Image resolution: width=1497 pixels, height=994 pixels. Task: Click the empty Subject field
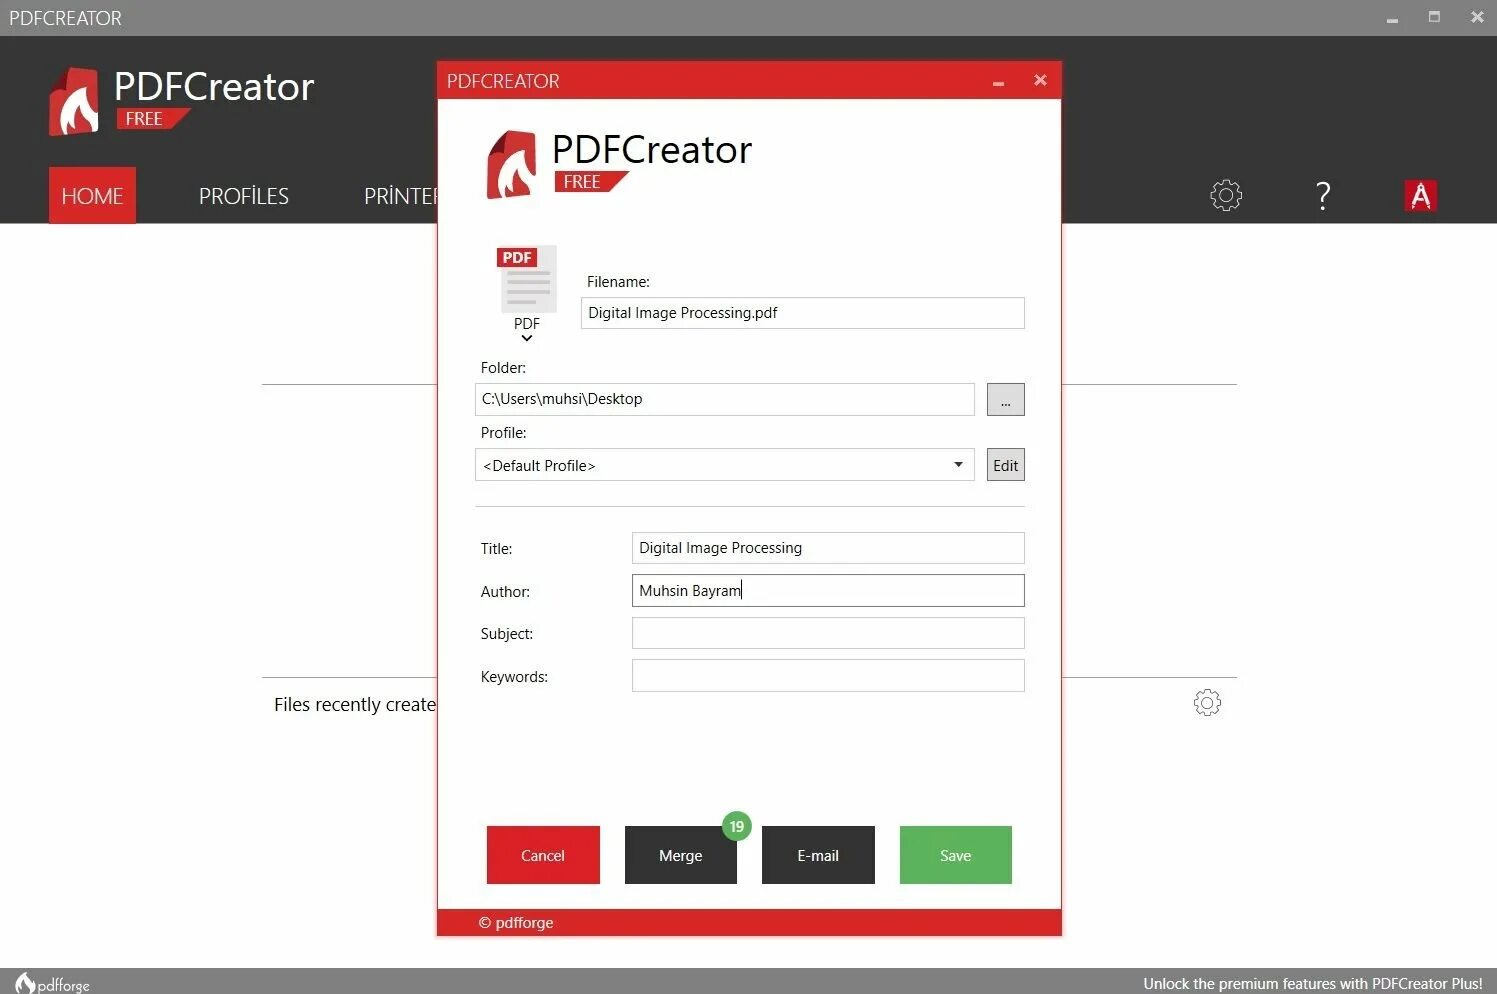point(828,633)
